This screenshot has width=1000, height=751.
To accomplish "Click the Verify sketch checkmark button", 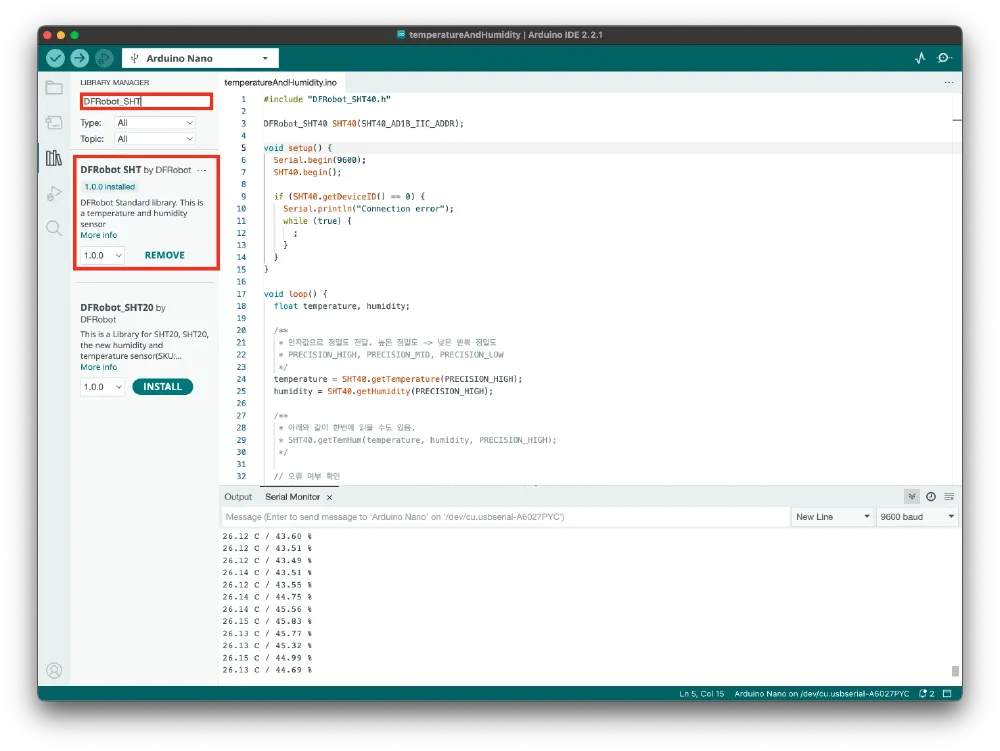I will (x=55, y=58).
